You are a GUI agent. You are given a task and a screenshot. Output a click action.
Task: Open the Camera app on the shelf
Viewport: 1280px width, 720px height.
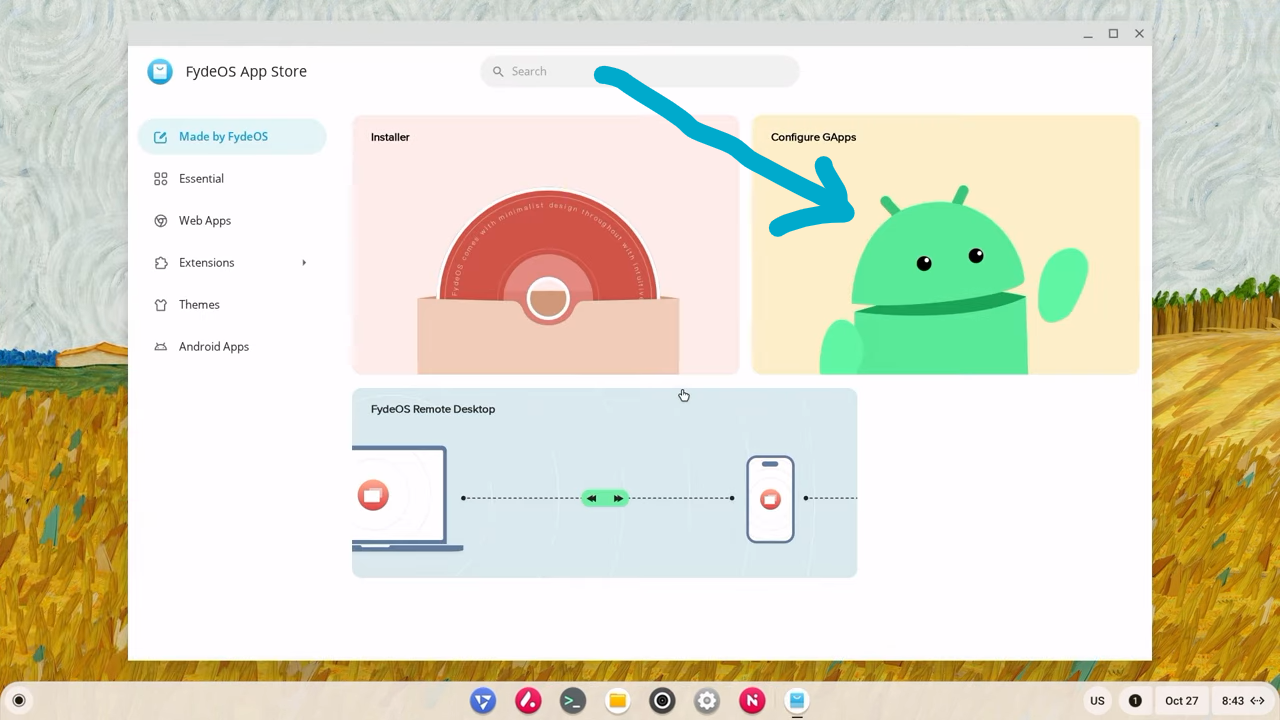pyautogui.click(x=662, y=701)
